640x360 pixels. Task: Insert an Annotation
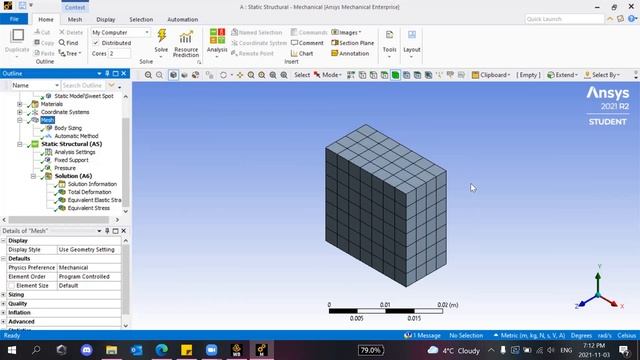(350, 53)
